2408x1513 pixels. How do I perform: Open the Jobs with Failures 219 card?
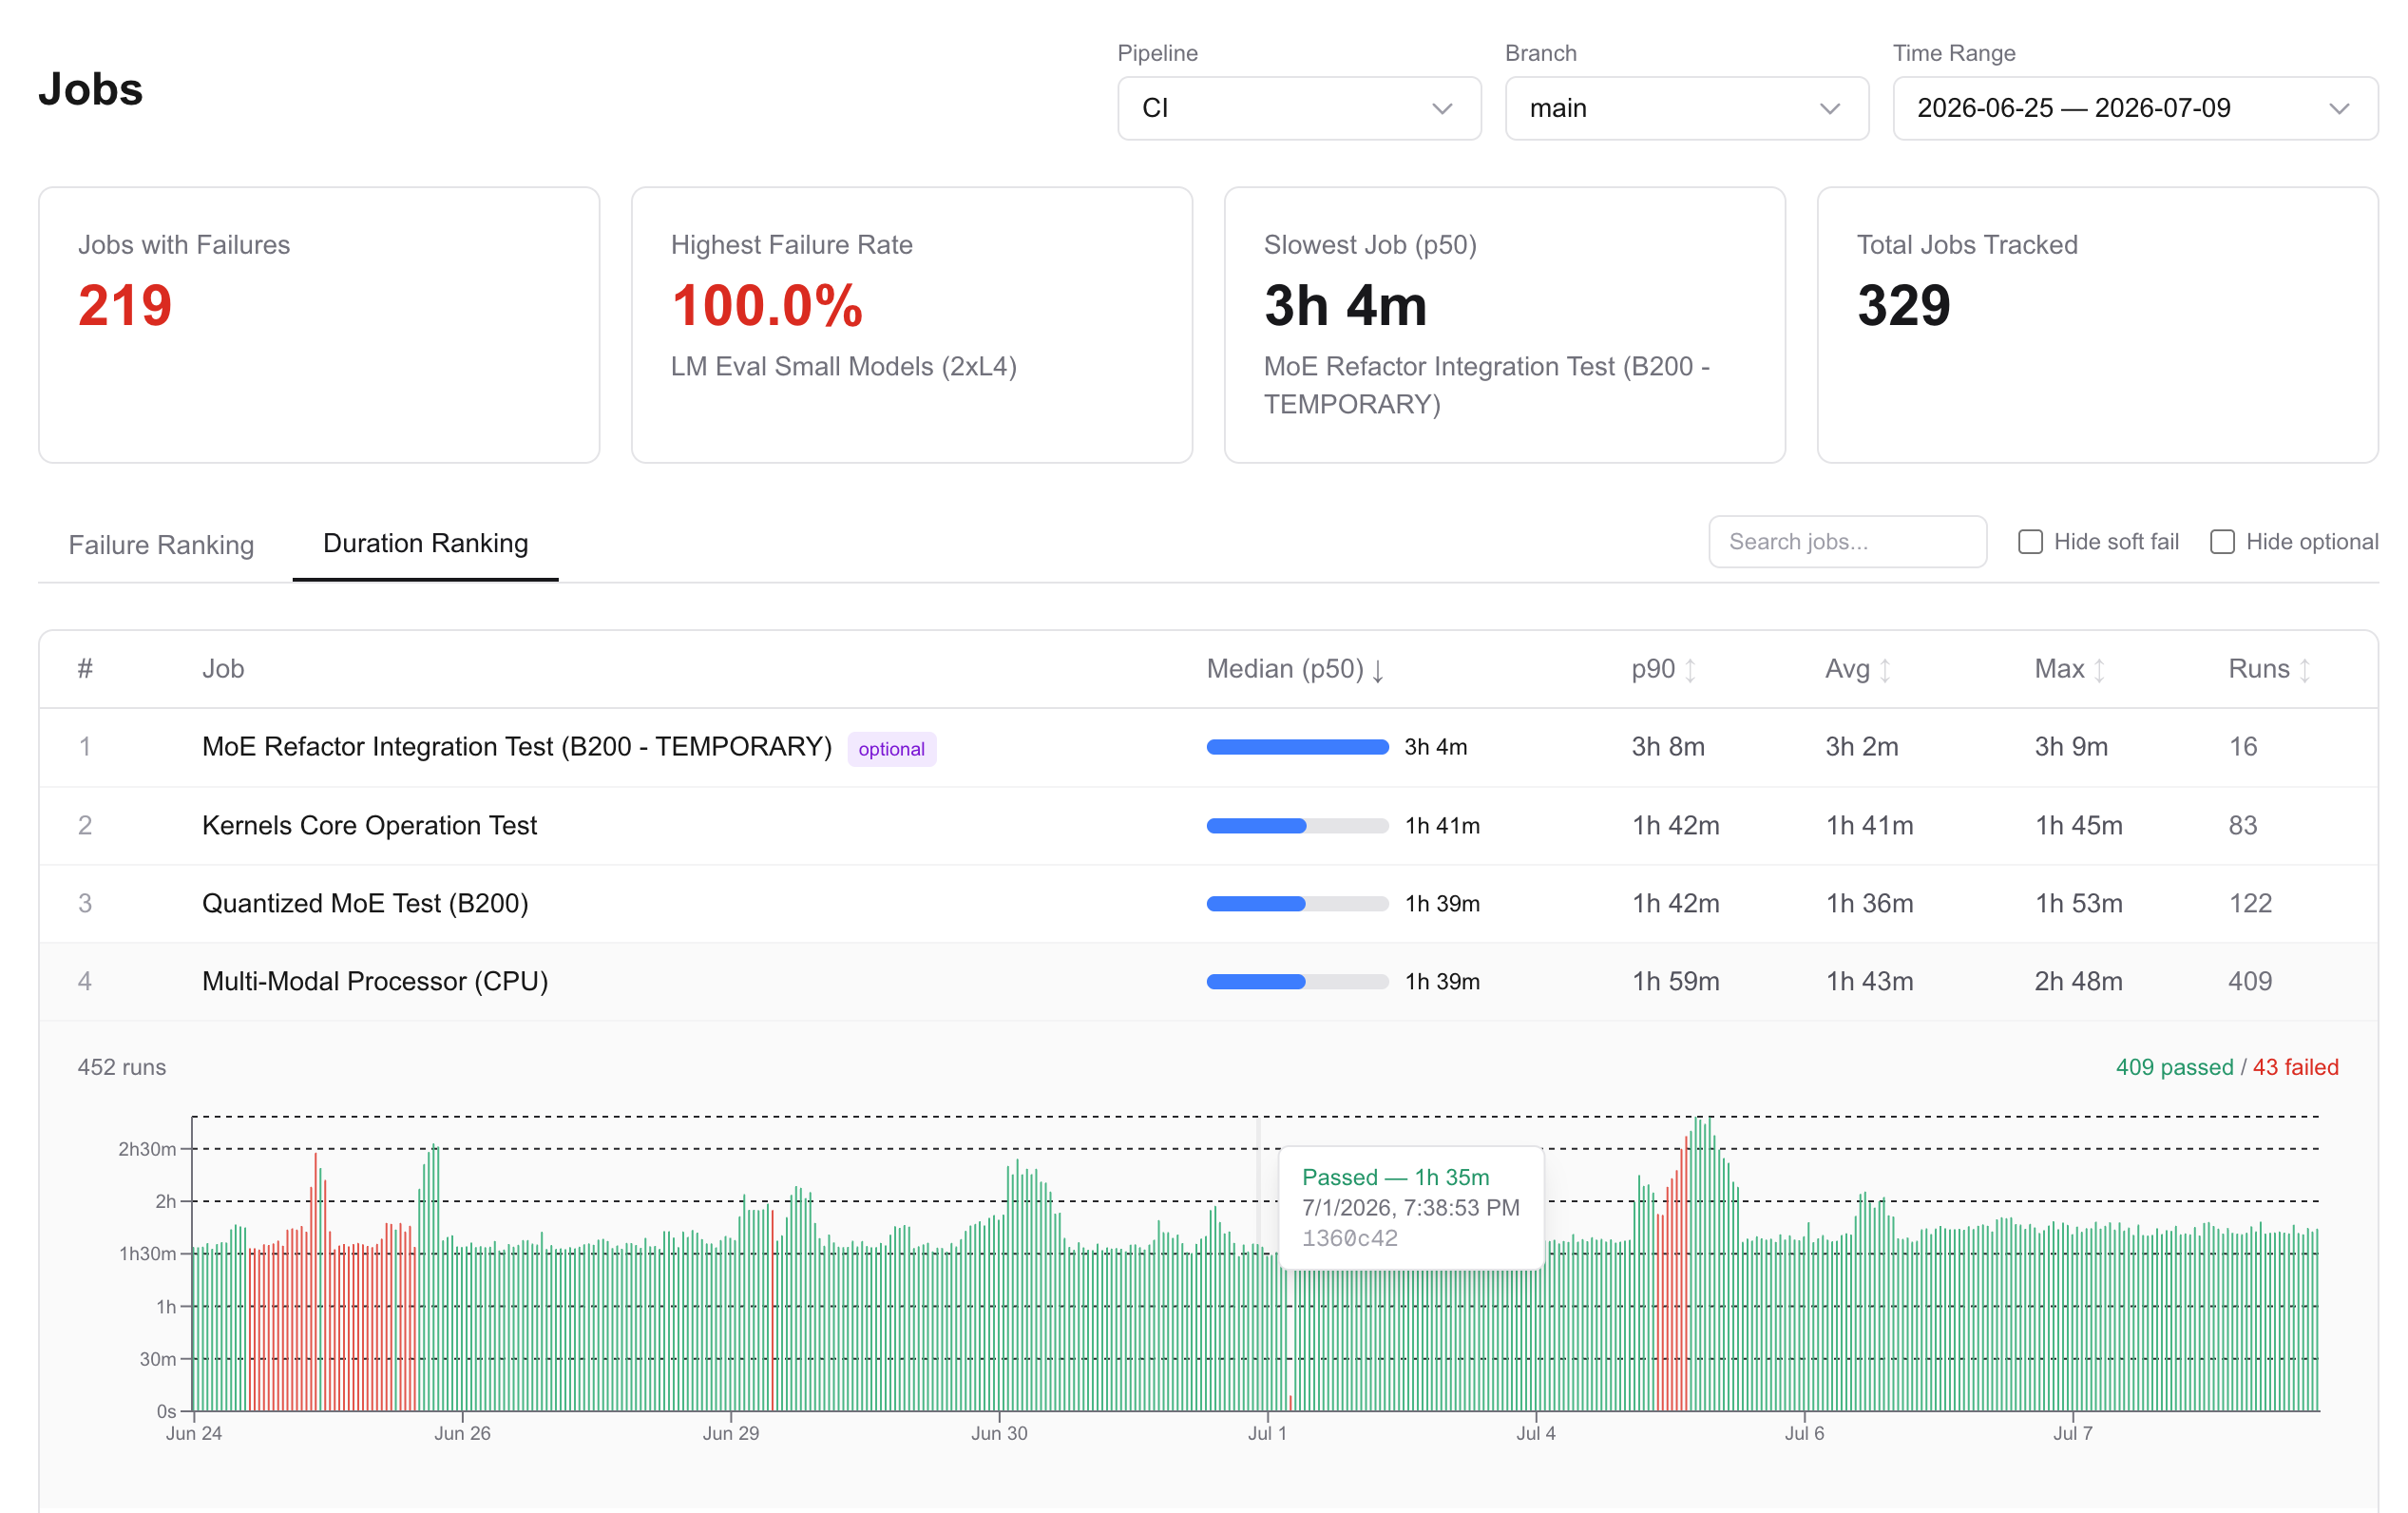[x=319, y=325]
